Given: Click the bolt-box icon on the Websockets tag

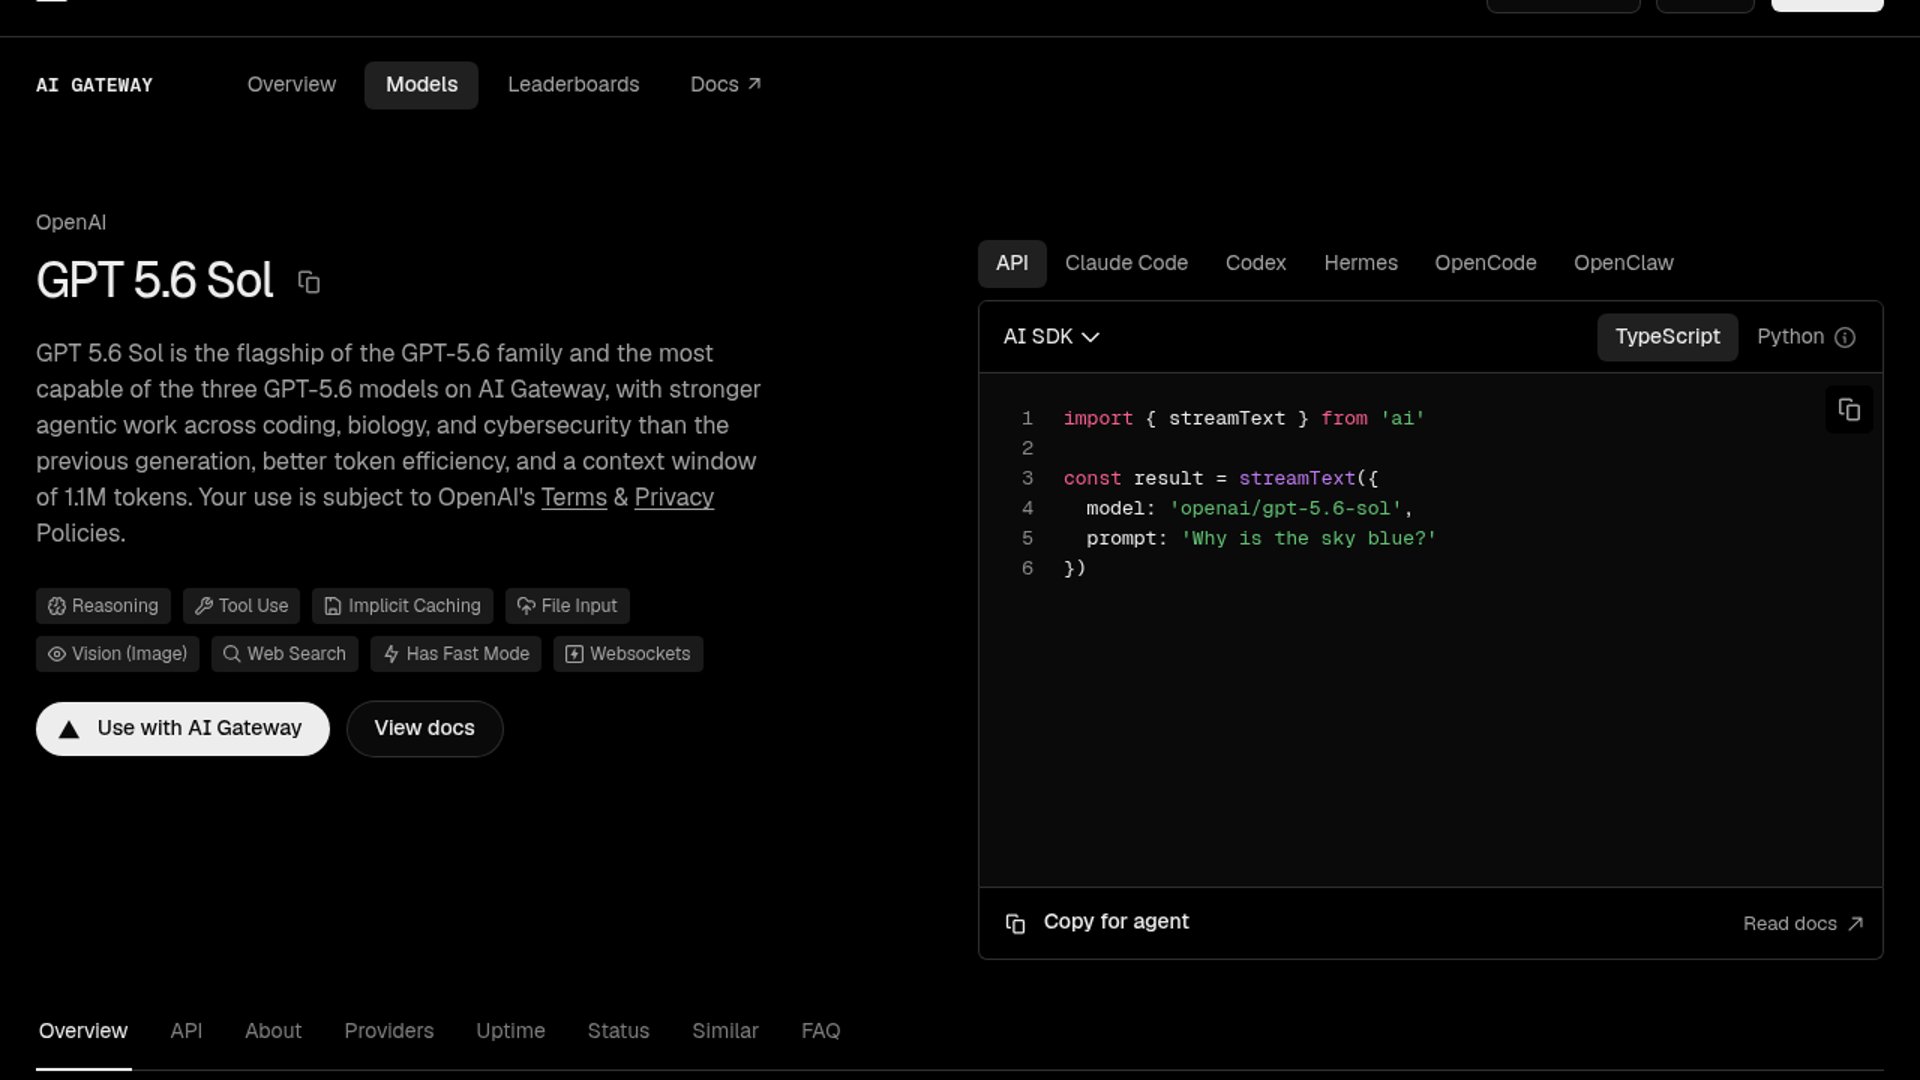Looking at the screenshot, I should coord(574,654).
